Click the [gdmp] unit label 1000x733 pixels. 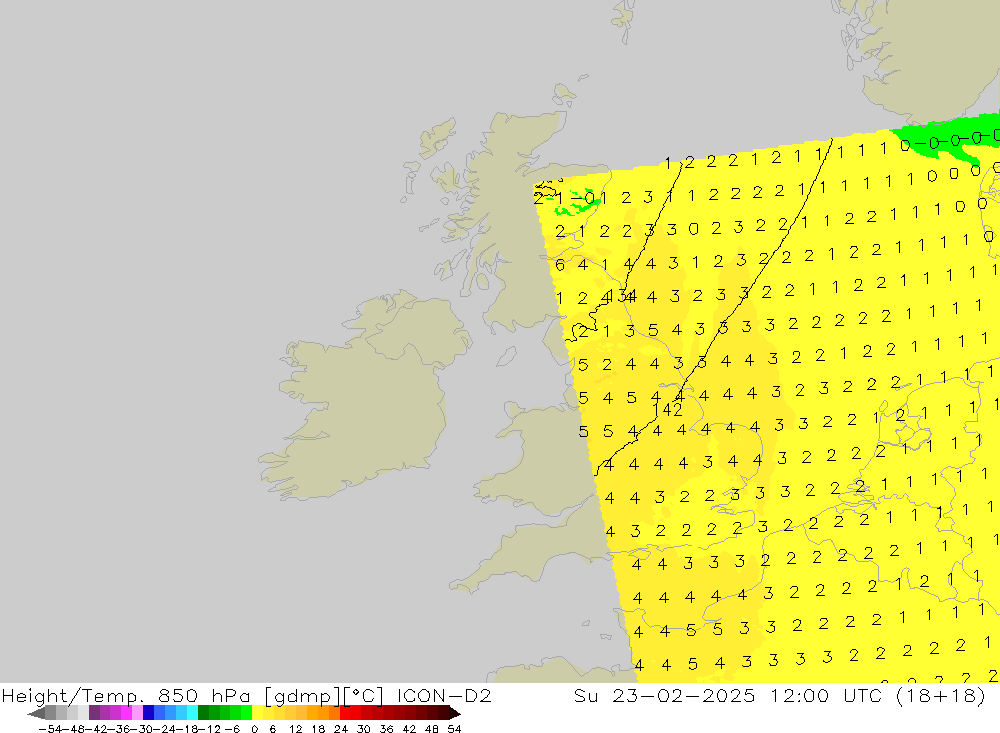pyautogui.click(x=303, y=695)
